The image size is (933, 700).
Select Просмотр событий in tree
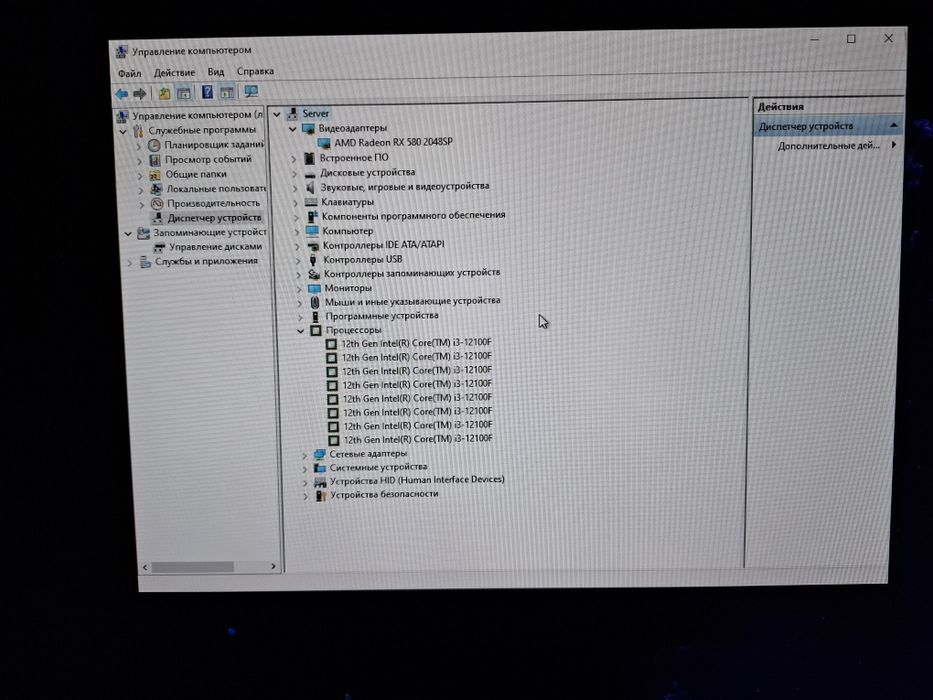pos(208,160)
